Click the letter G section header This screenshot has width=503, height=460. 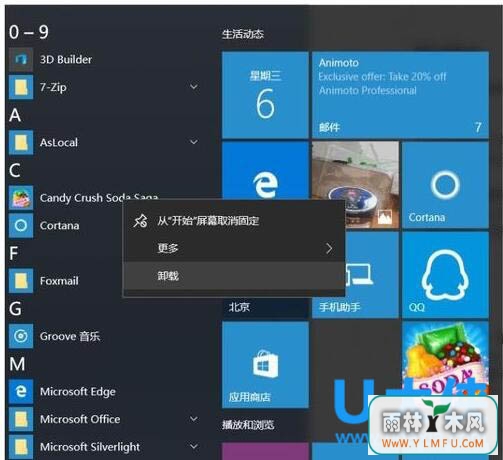15,309
